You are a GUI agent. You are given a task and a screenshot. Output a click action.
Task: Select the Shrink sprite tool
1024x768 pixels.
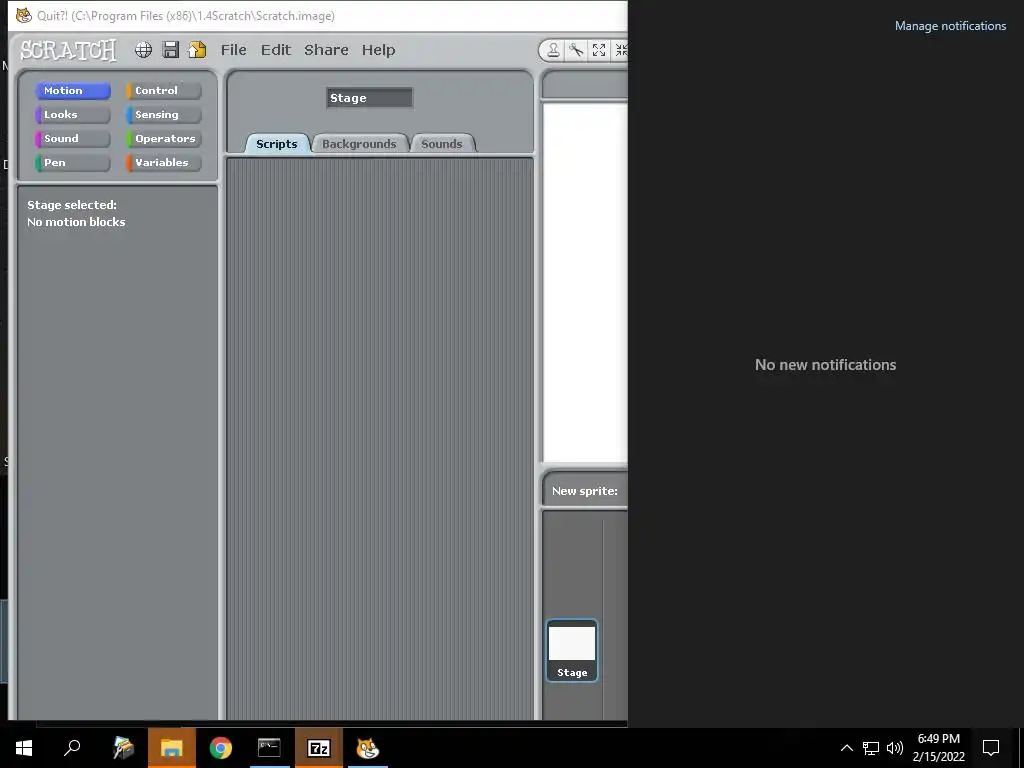point(621,50)
